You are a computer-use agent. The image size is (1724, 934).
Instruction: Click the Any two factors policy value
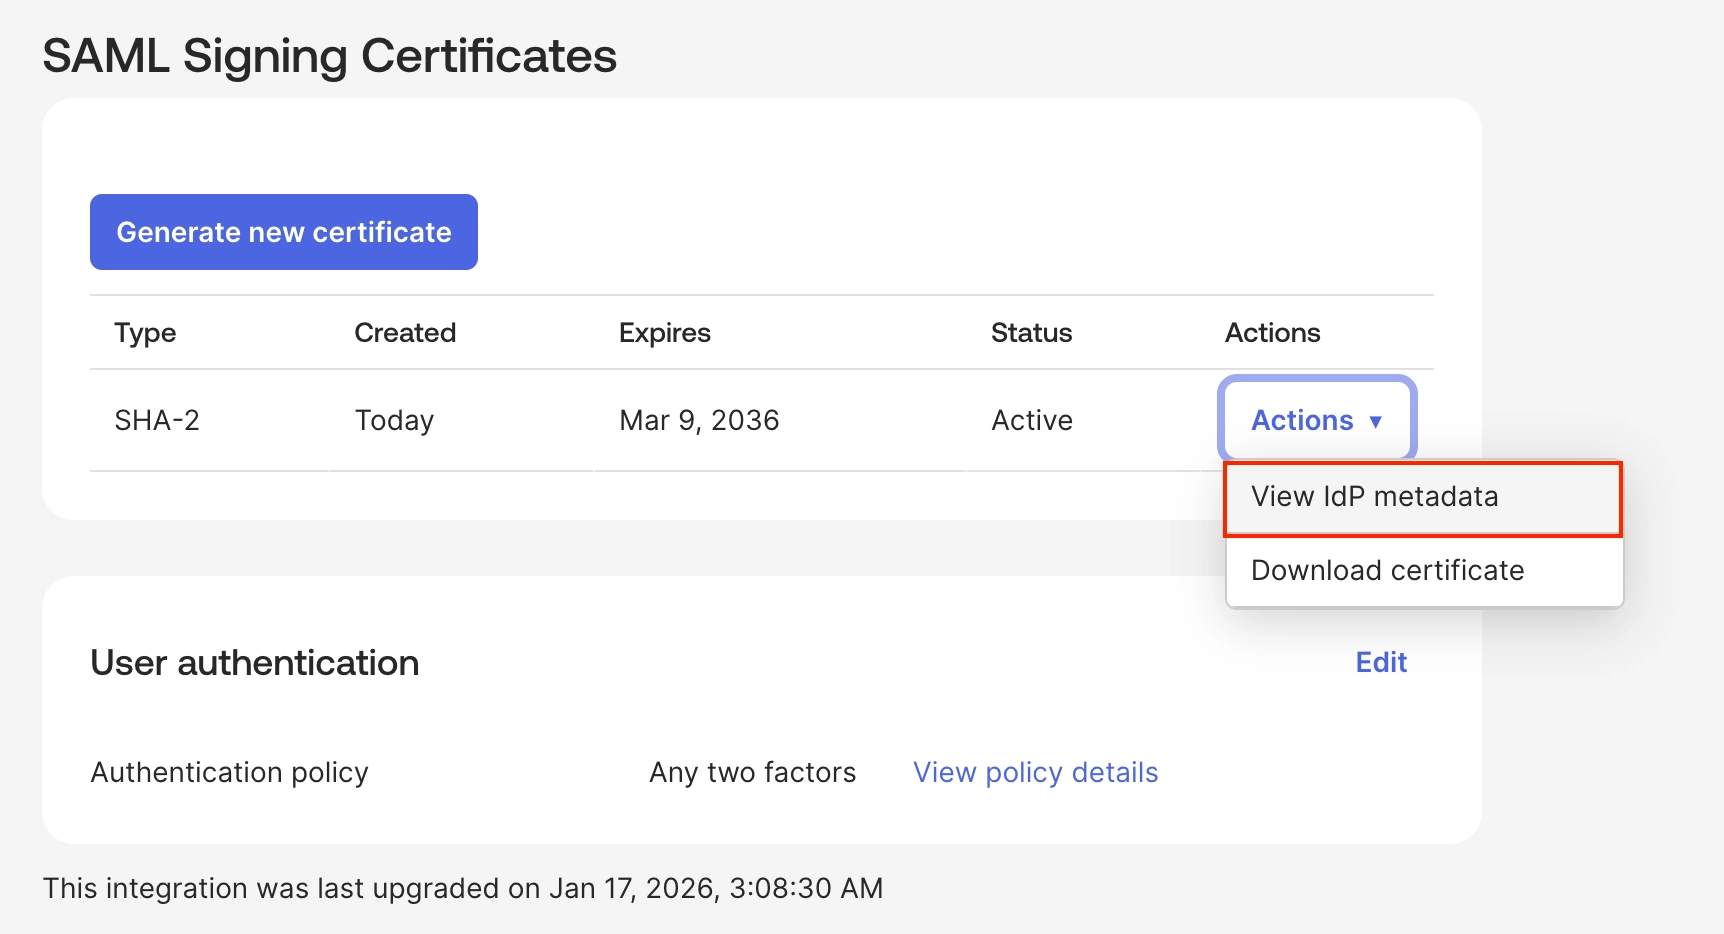click(x=752, y=772)
